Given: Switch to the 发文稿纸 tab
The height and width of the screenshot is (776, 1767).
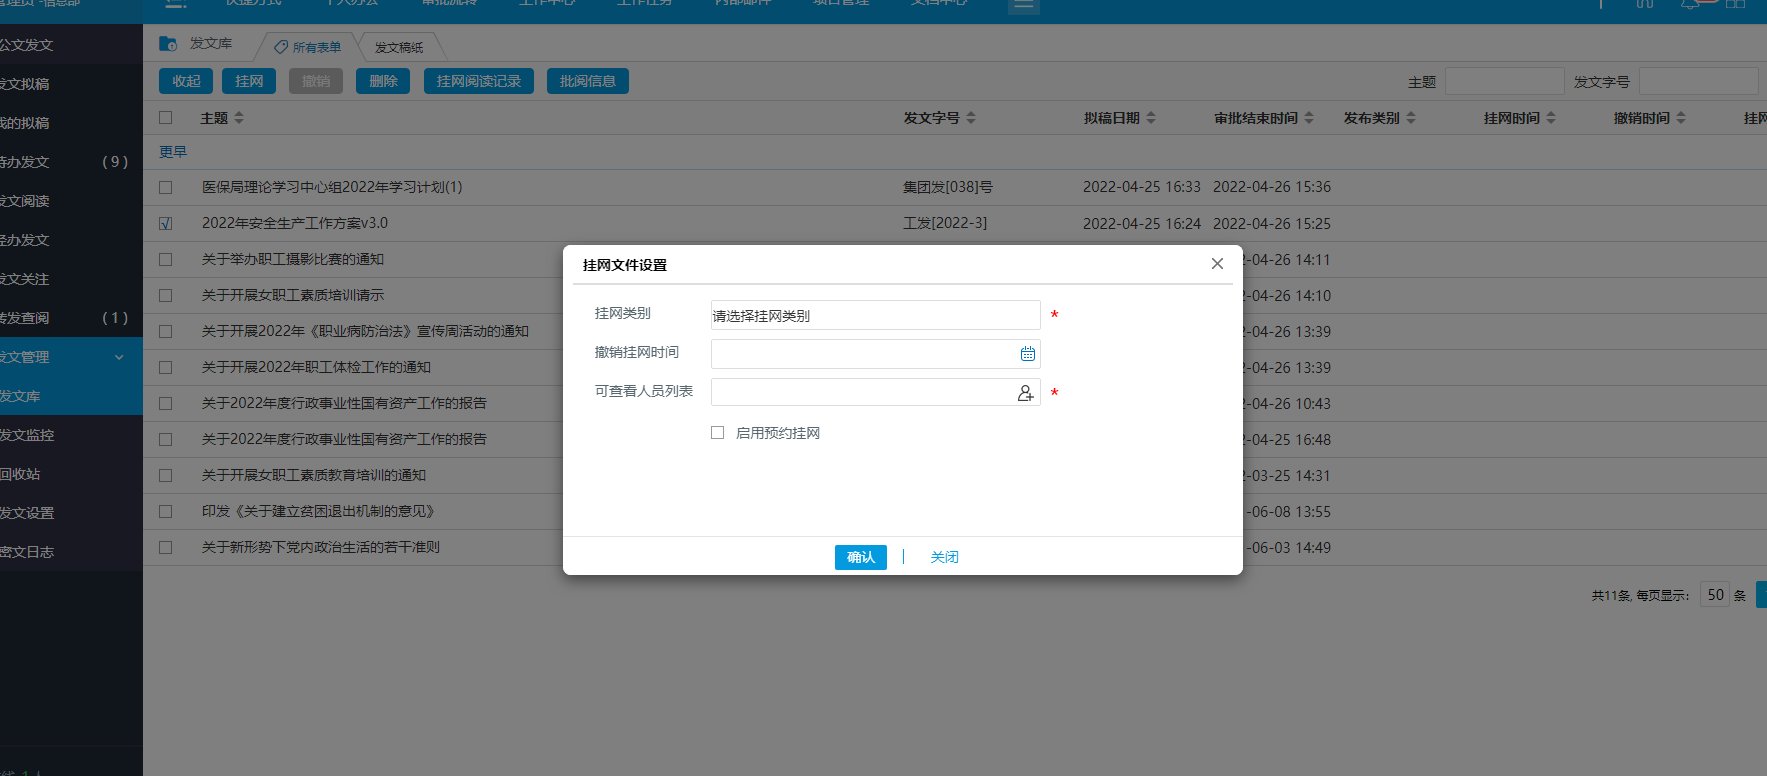Looking at the screenshot, I should 399,47.
